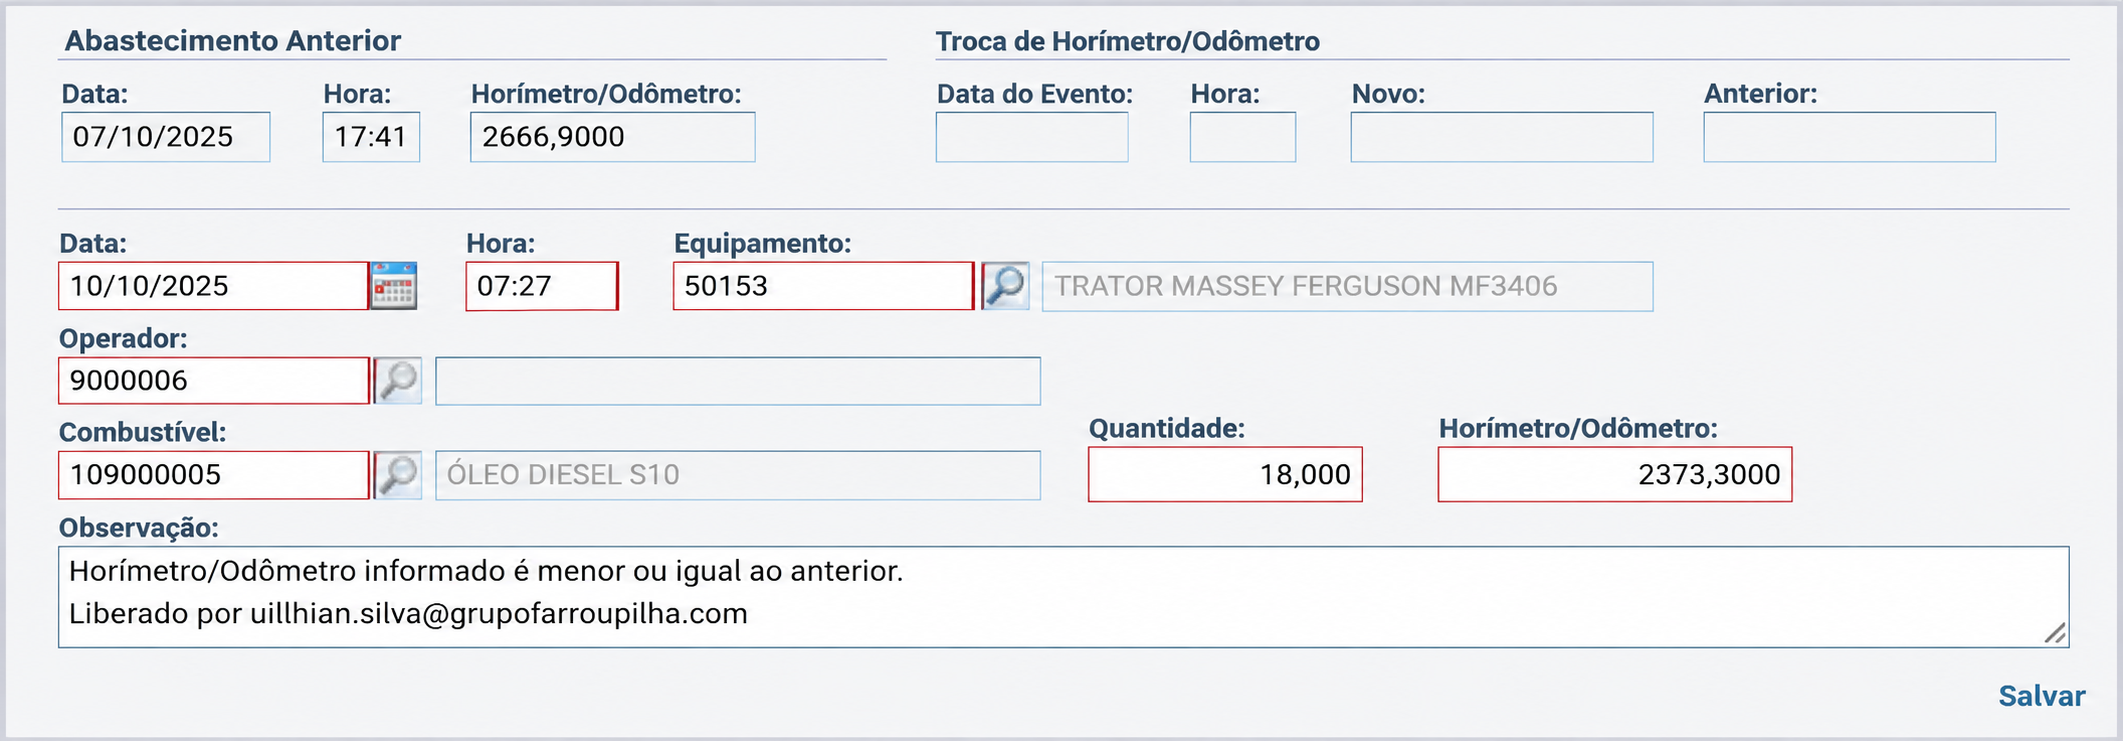Viewport: 2123px width, 741px height.
Task: Click the Combustível search magnifier icon
Action: (x=398, y=475)
